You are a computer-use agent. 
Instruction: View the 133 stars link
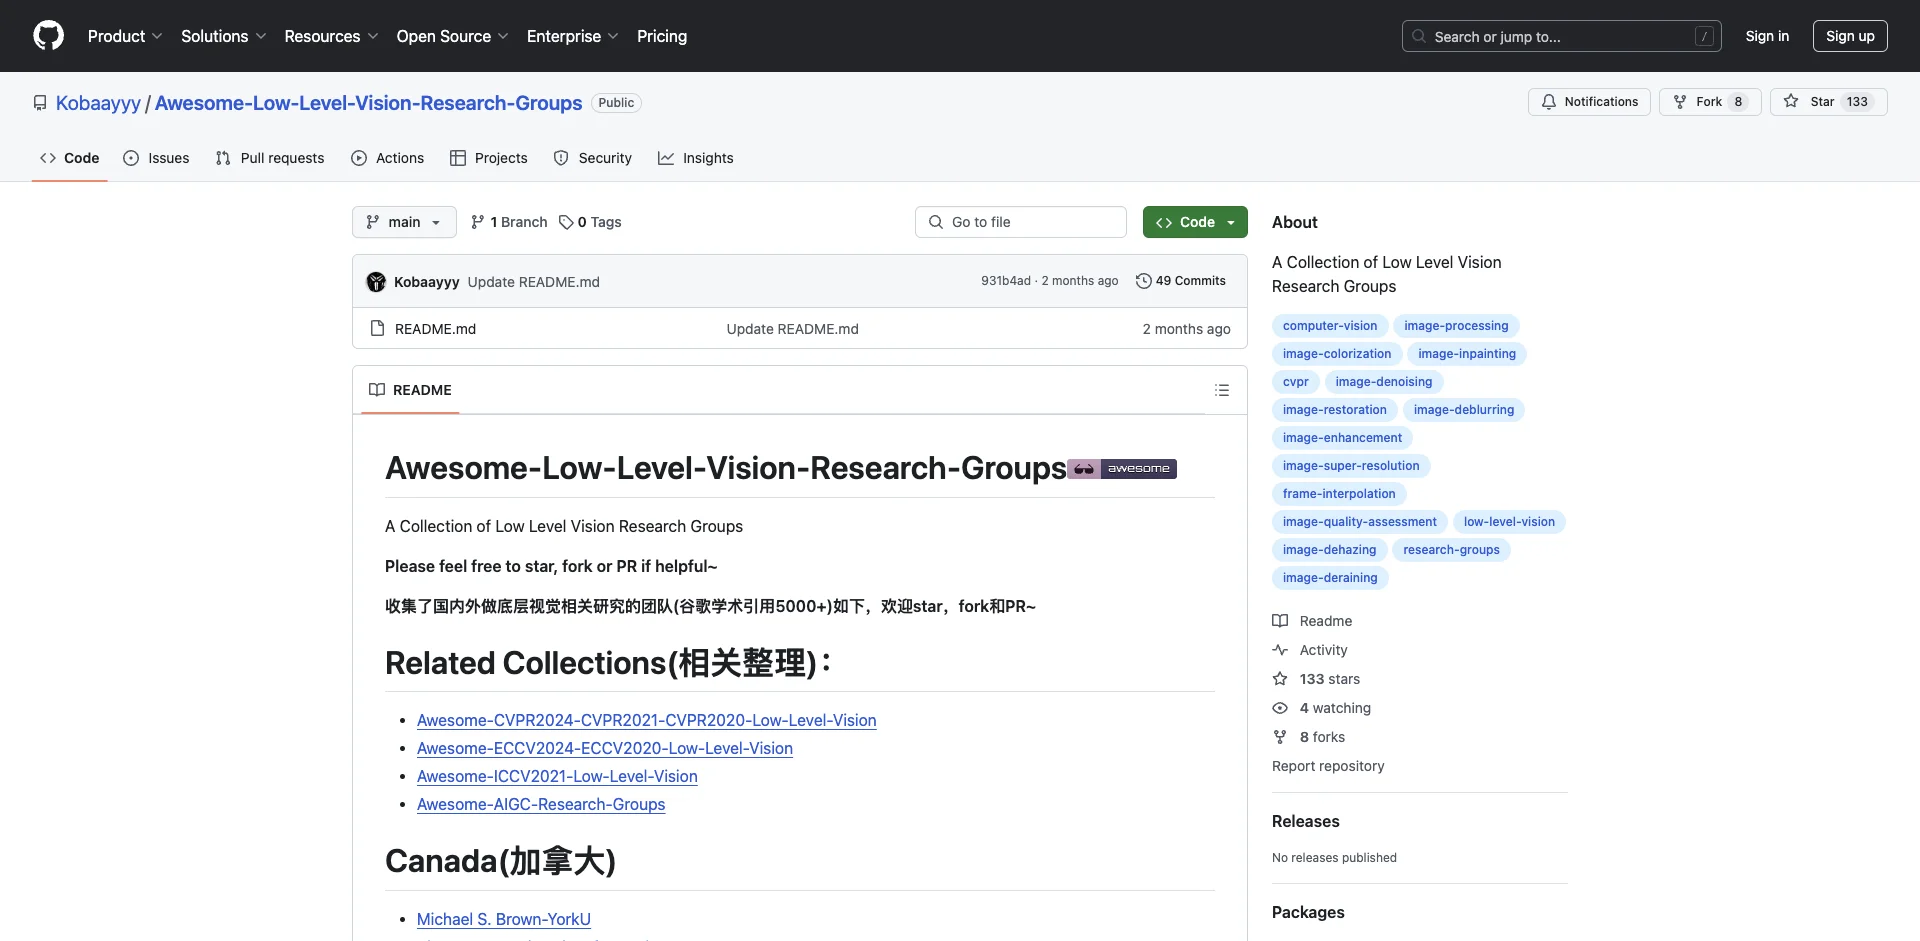(x=1316, y=679)
